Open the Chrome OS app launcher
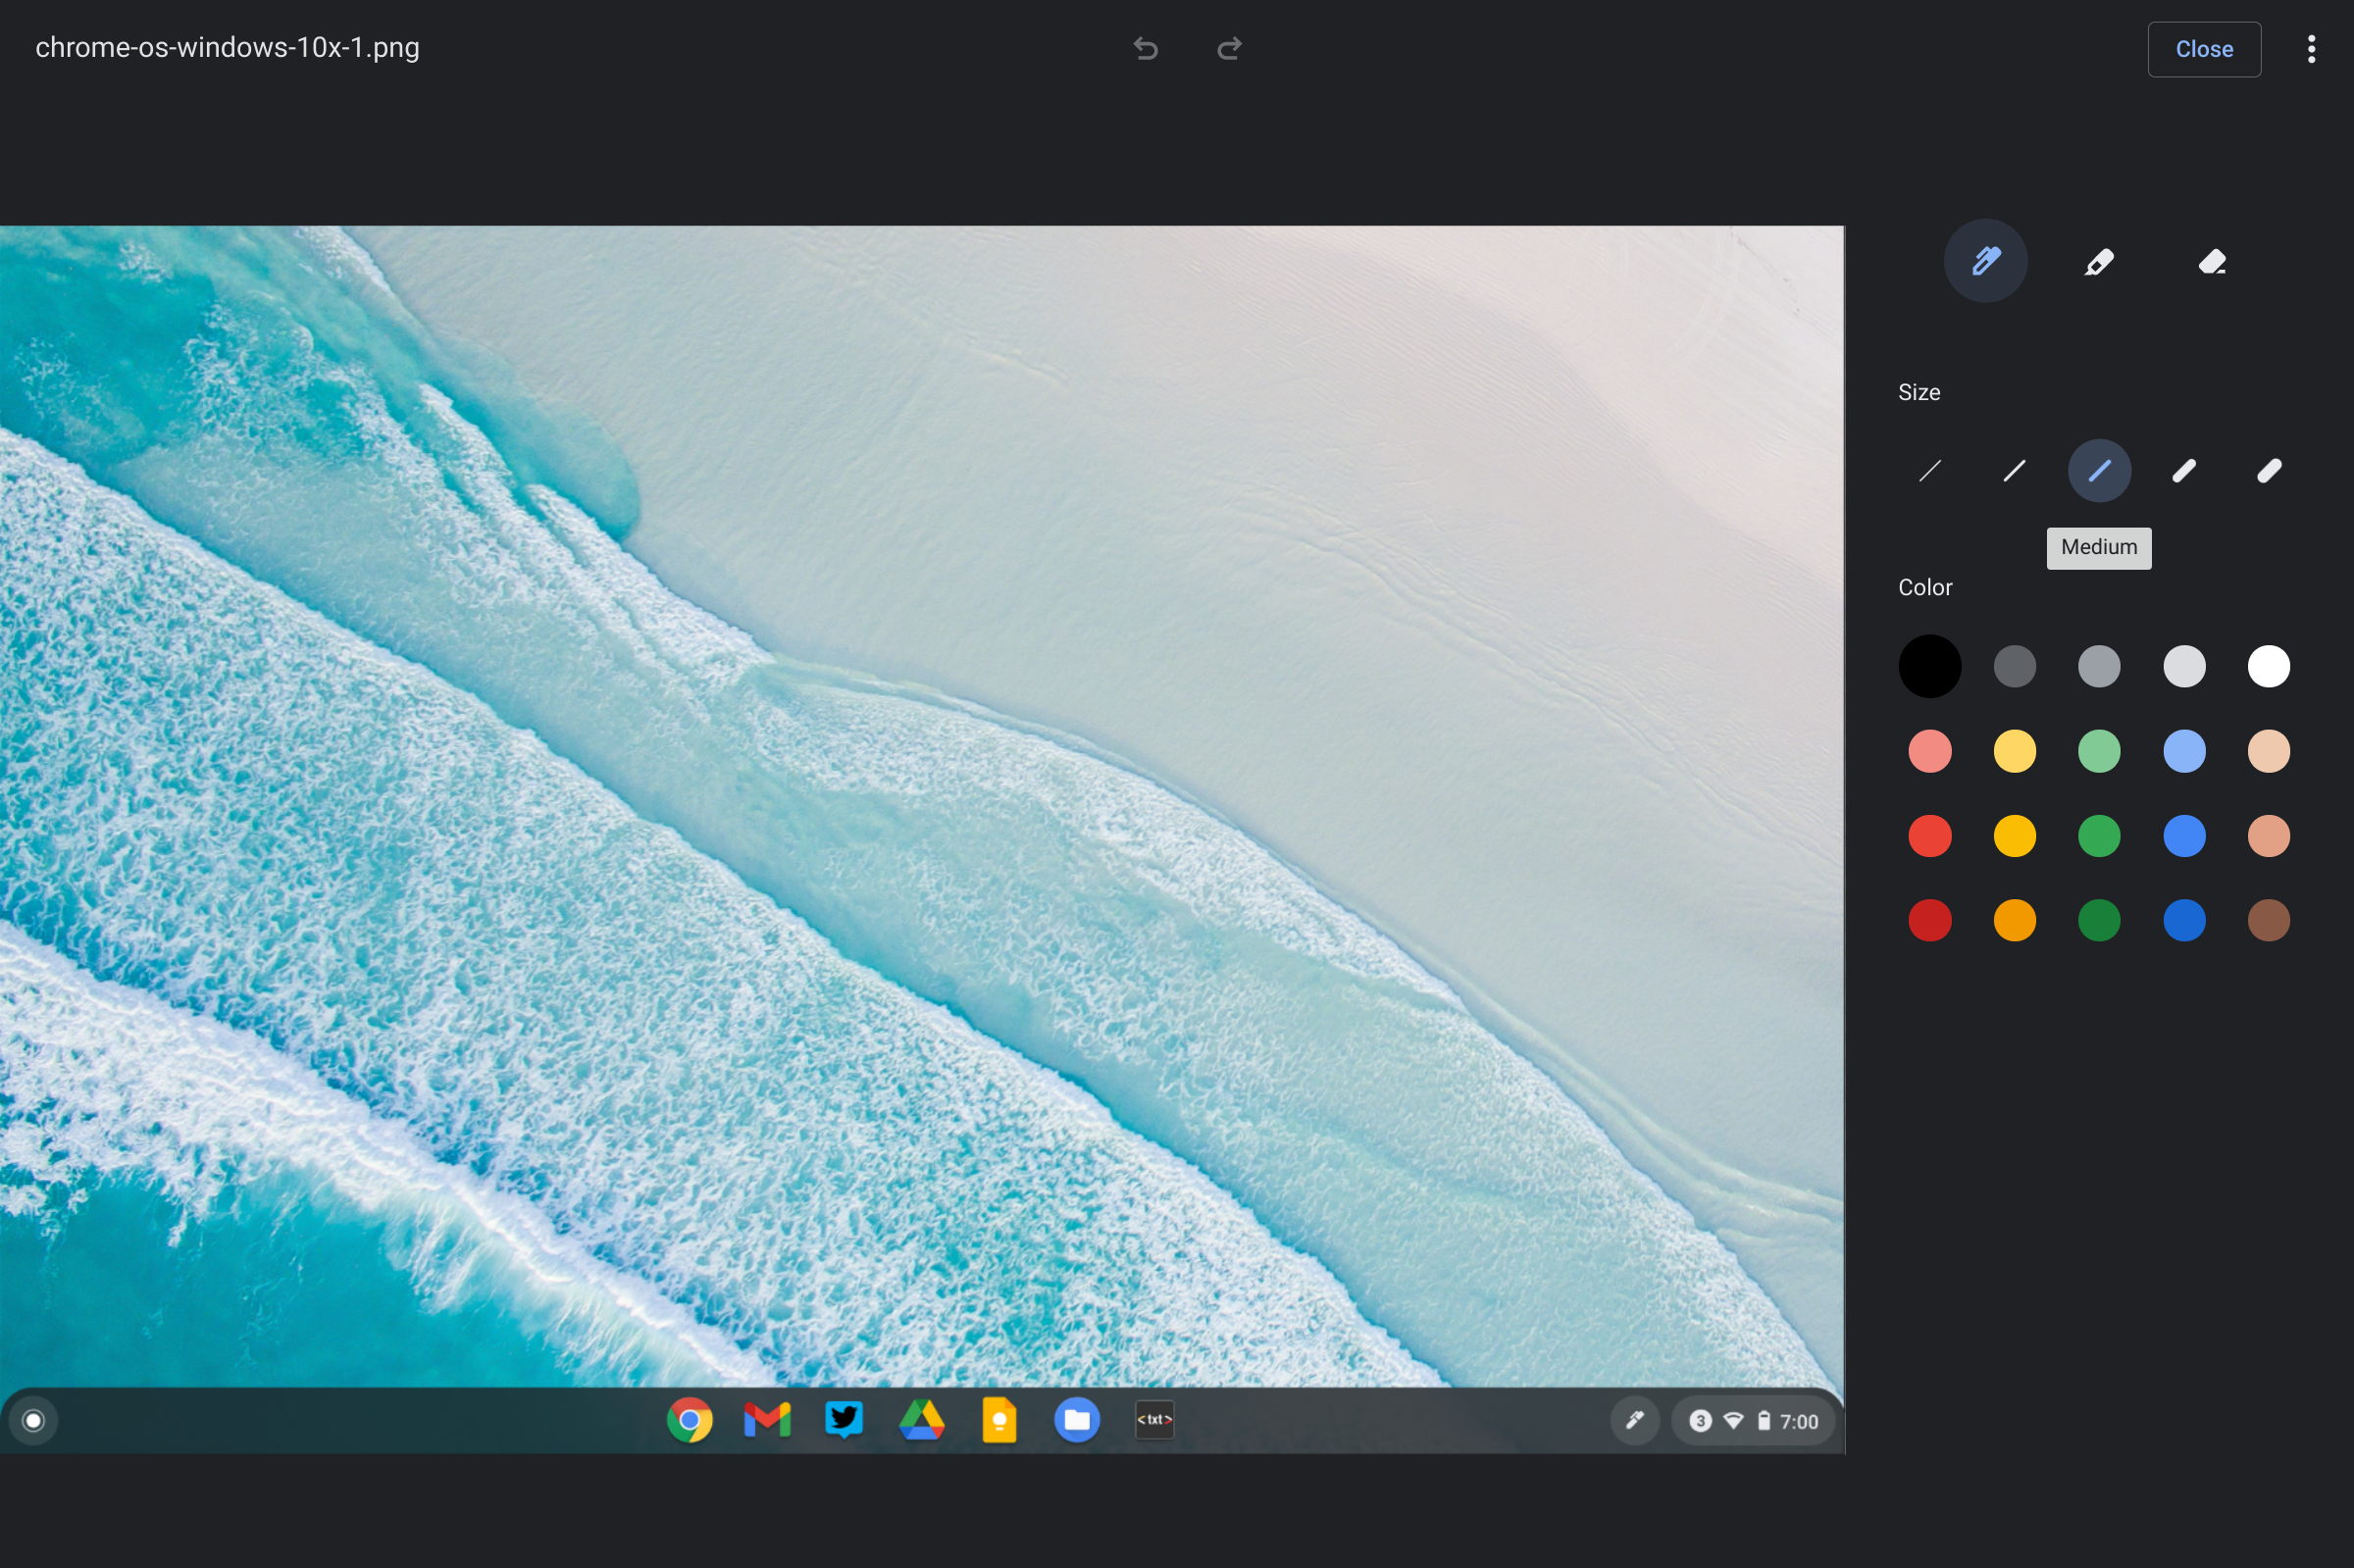 point(33,1419)
